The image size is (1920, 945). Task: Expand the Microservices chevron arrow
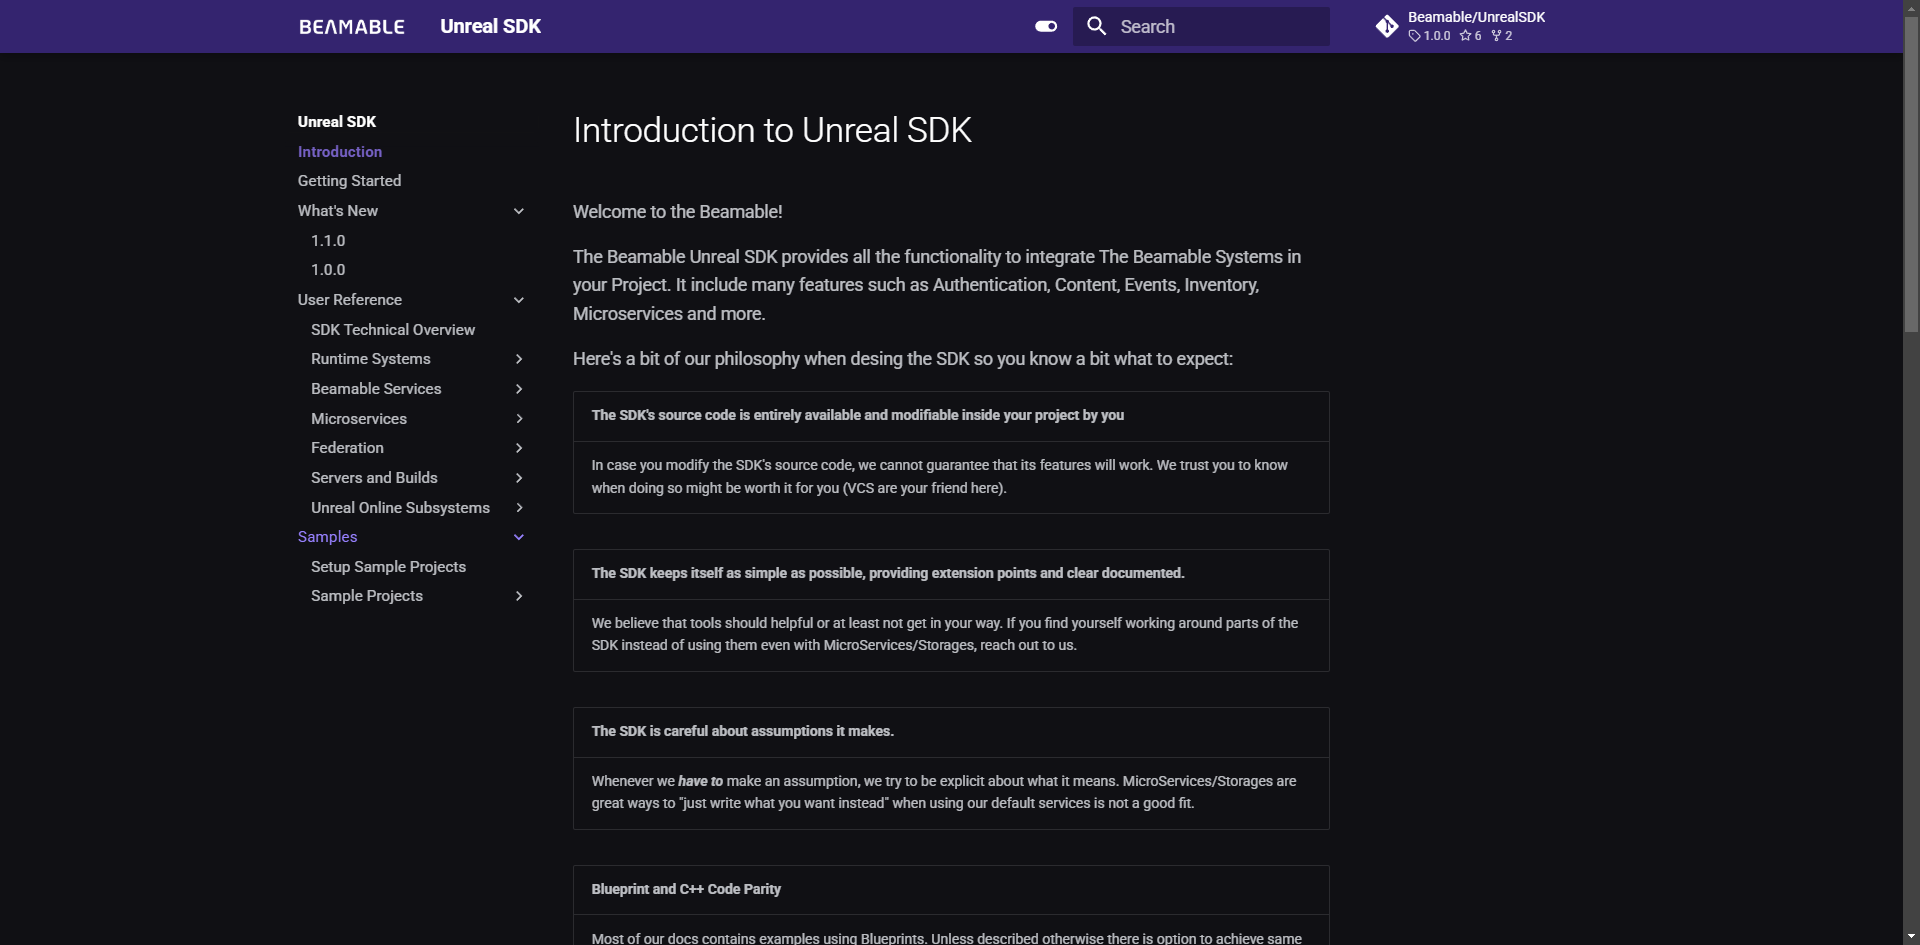[519, 419]
